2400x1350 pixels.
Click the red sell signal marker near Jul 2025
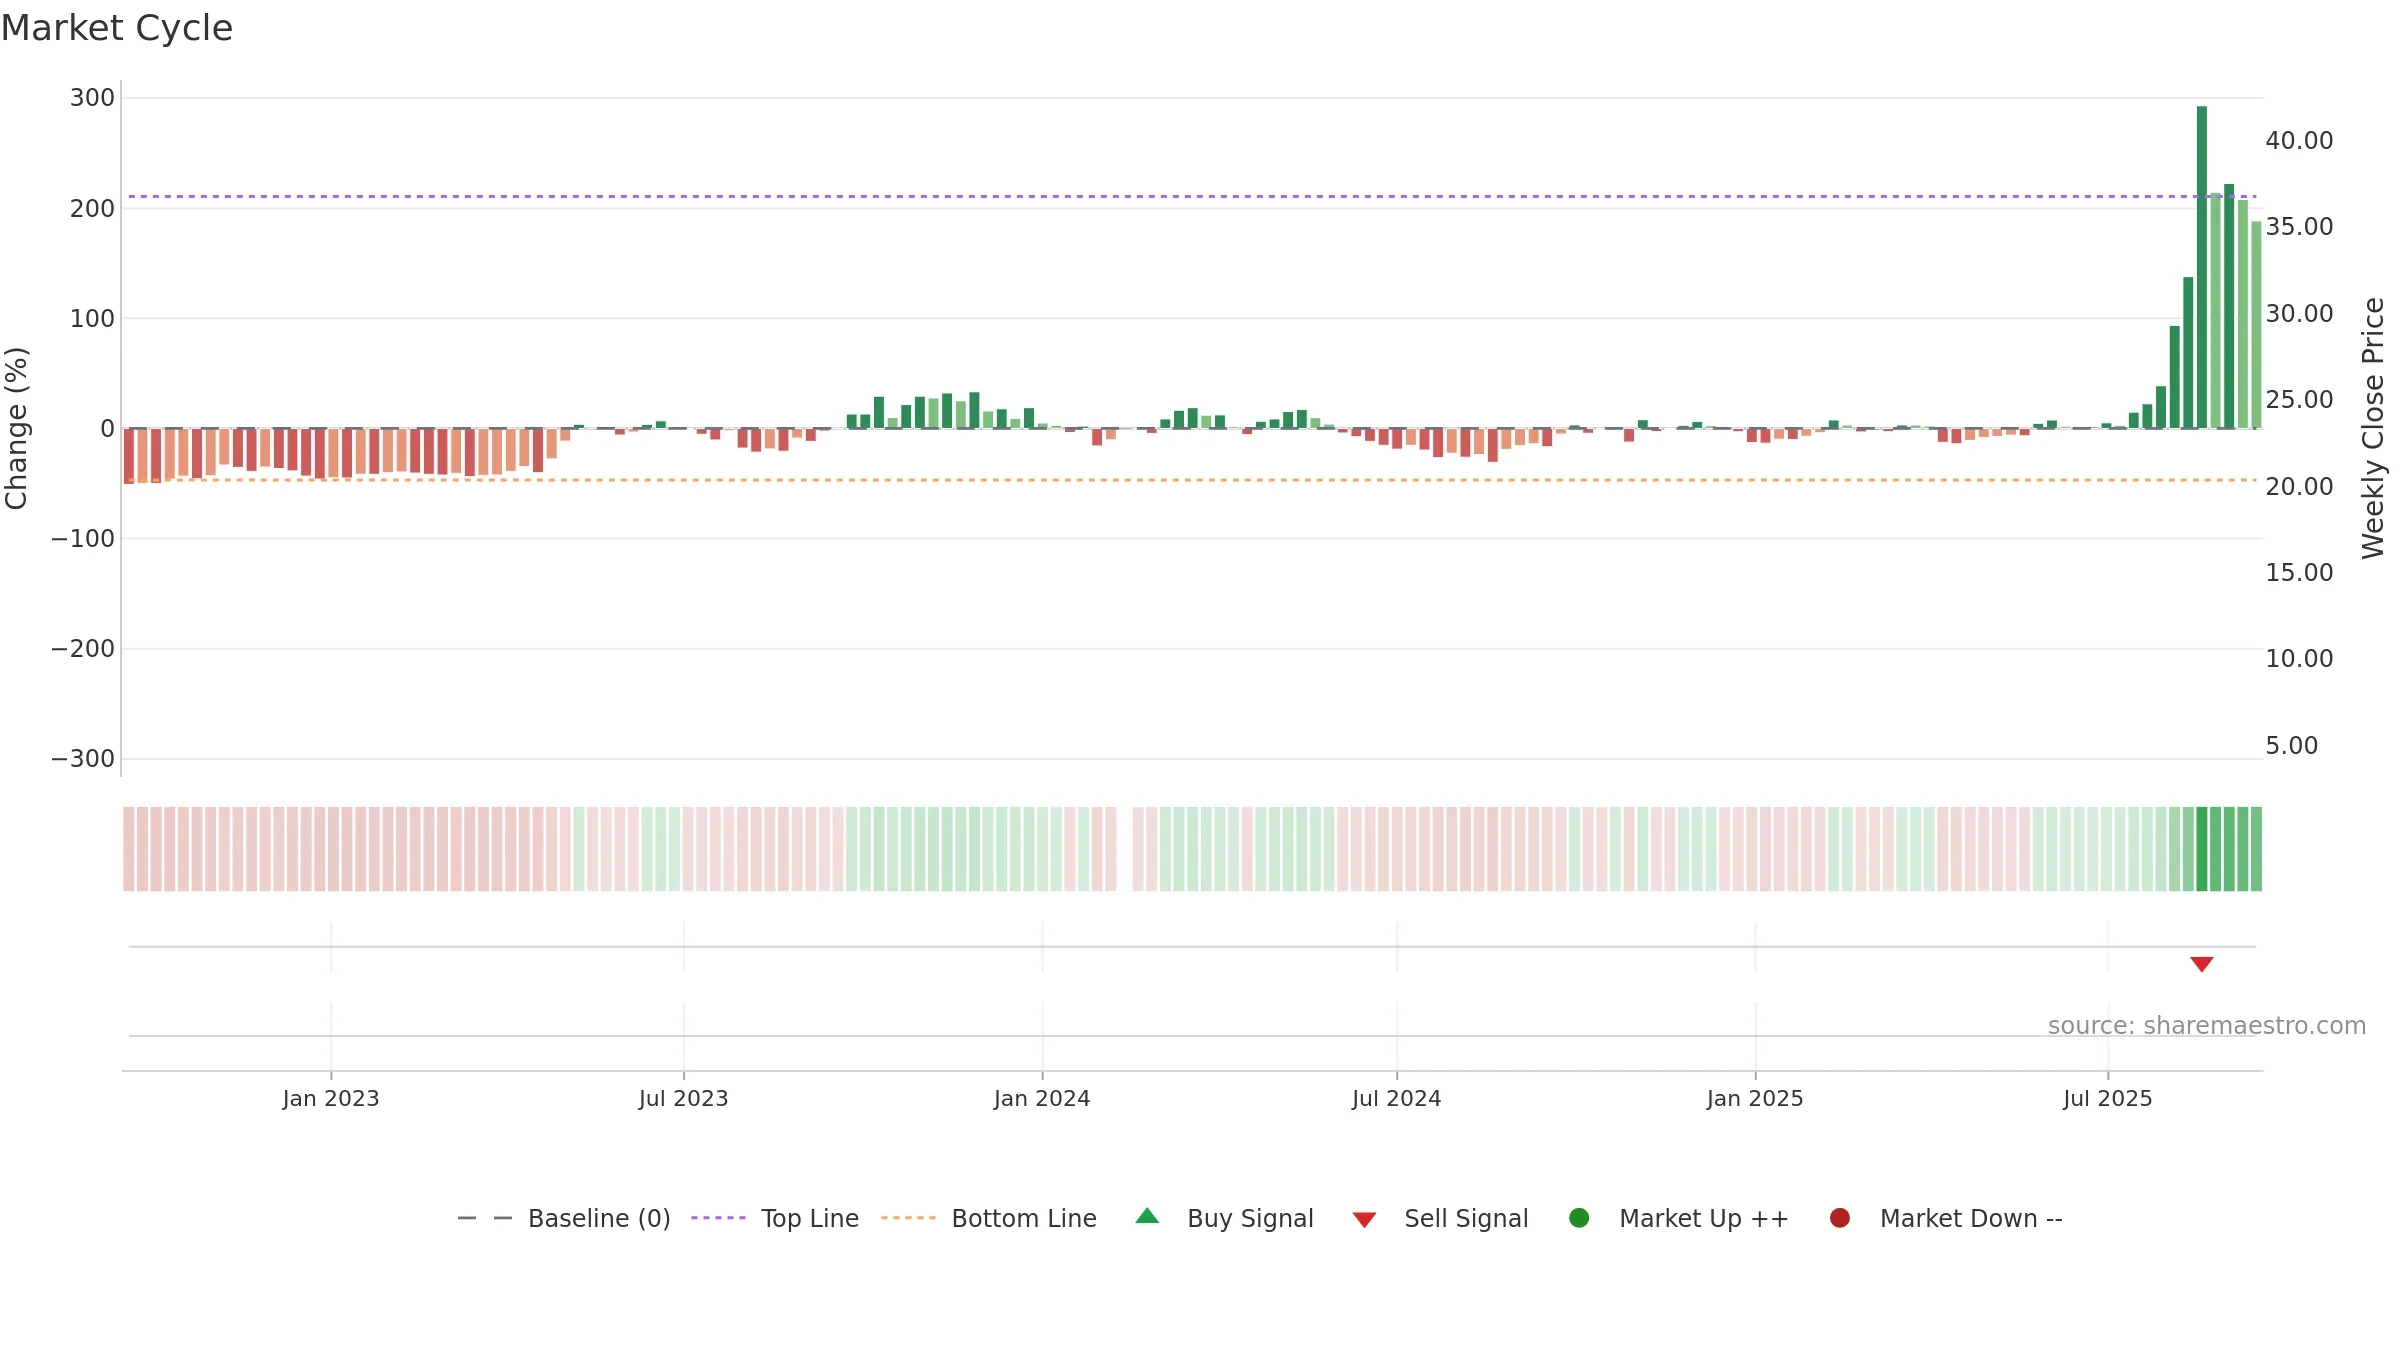[2201, 964]
